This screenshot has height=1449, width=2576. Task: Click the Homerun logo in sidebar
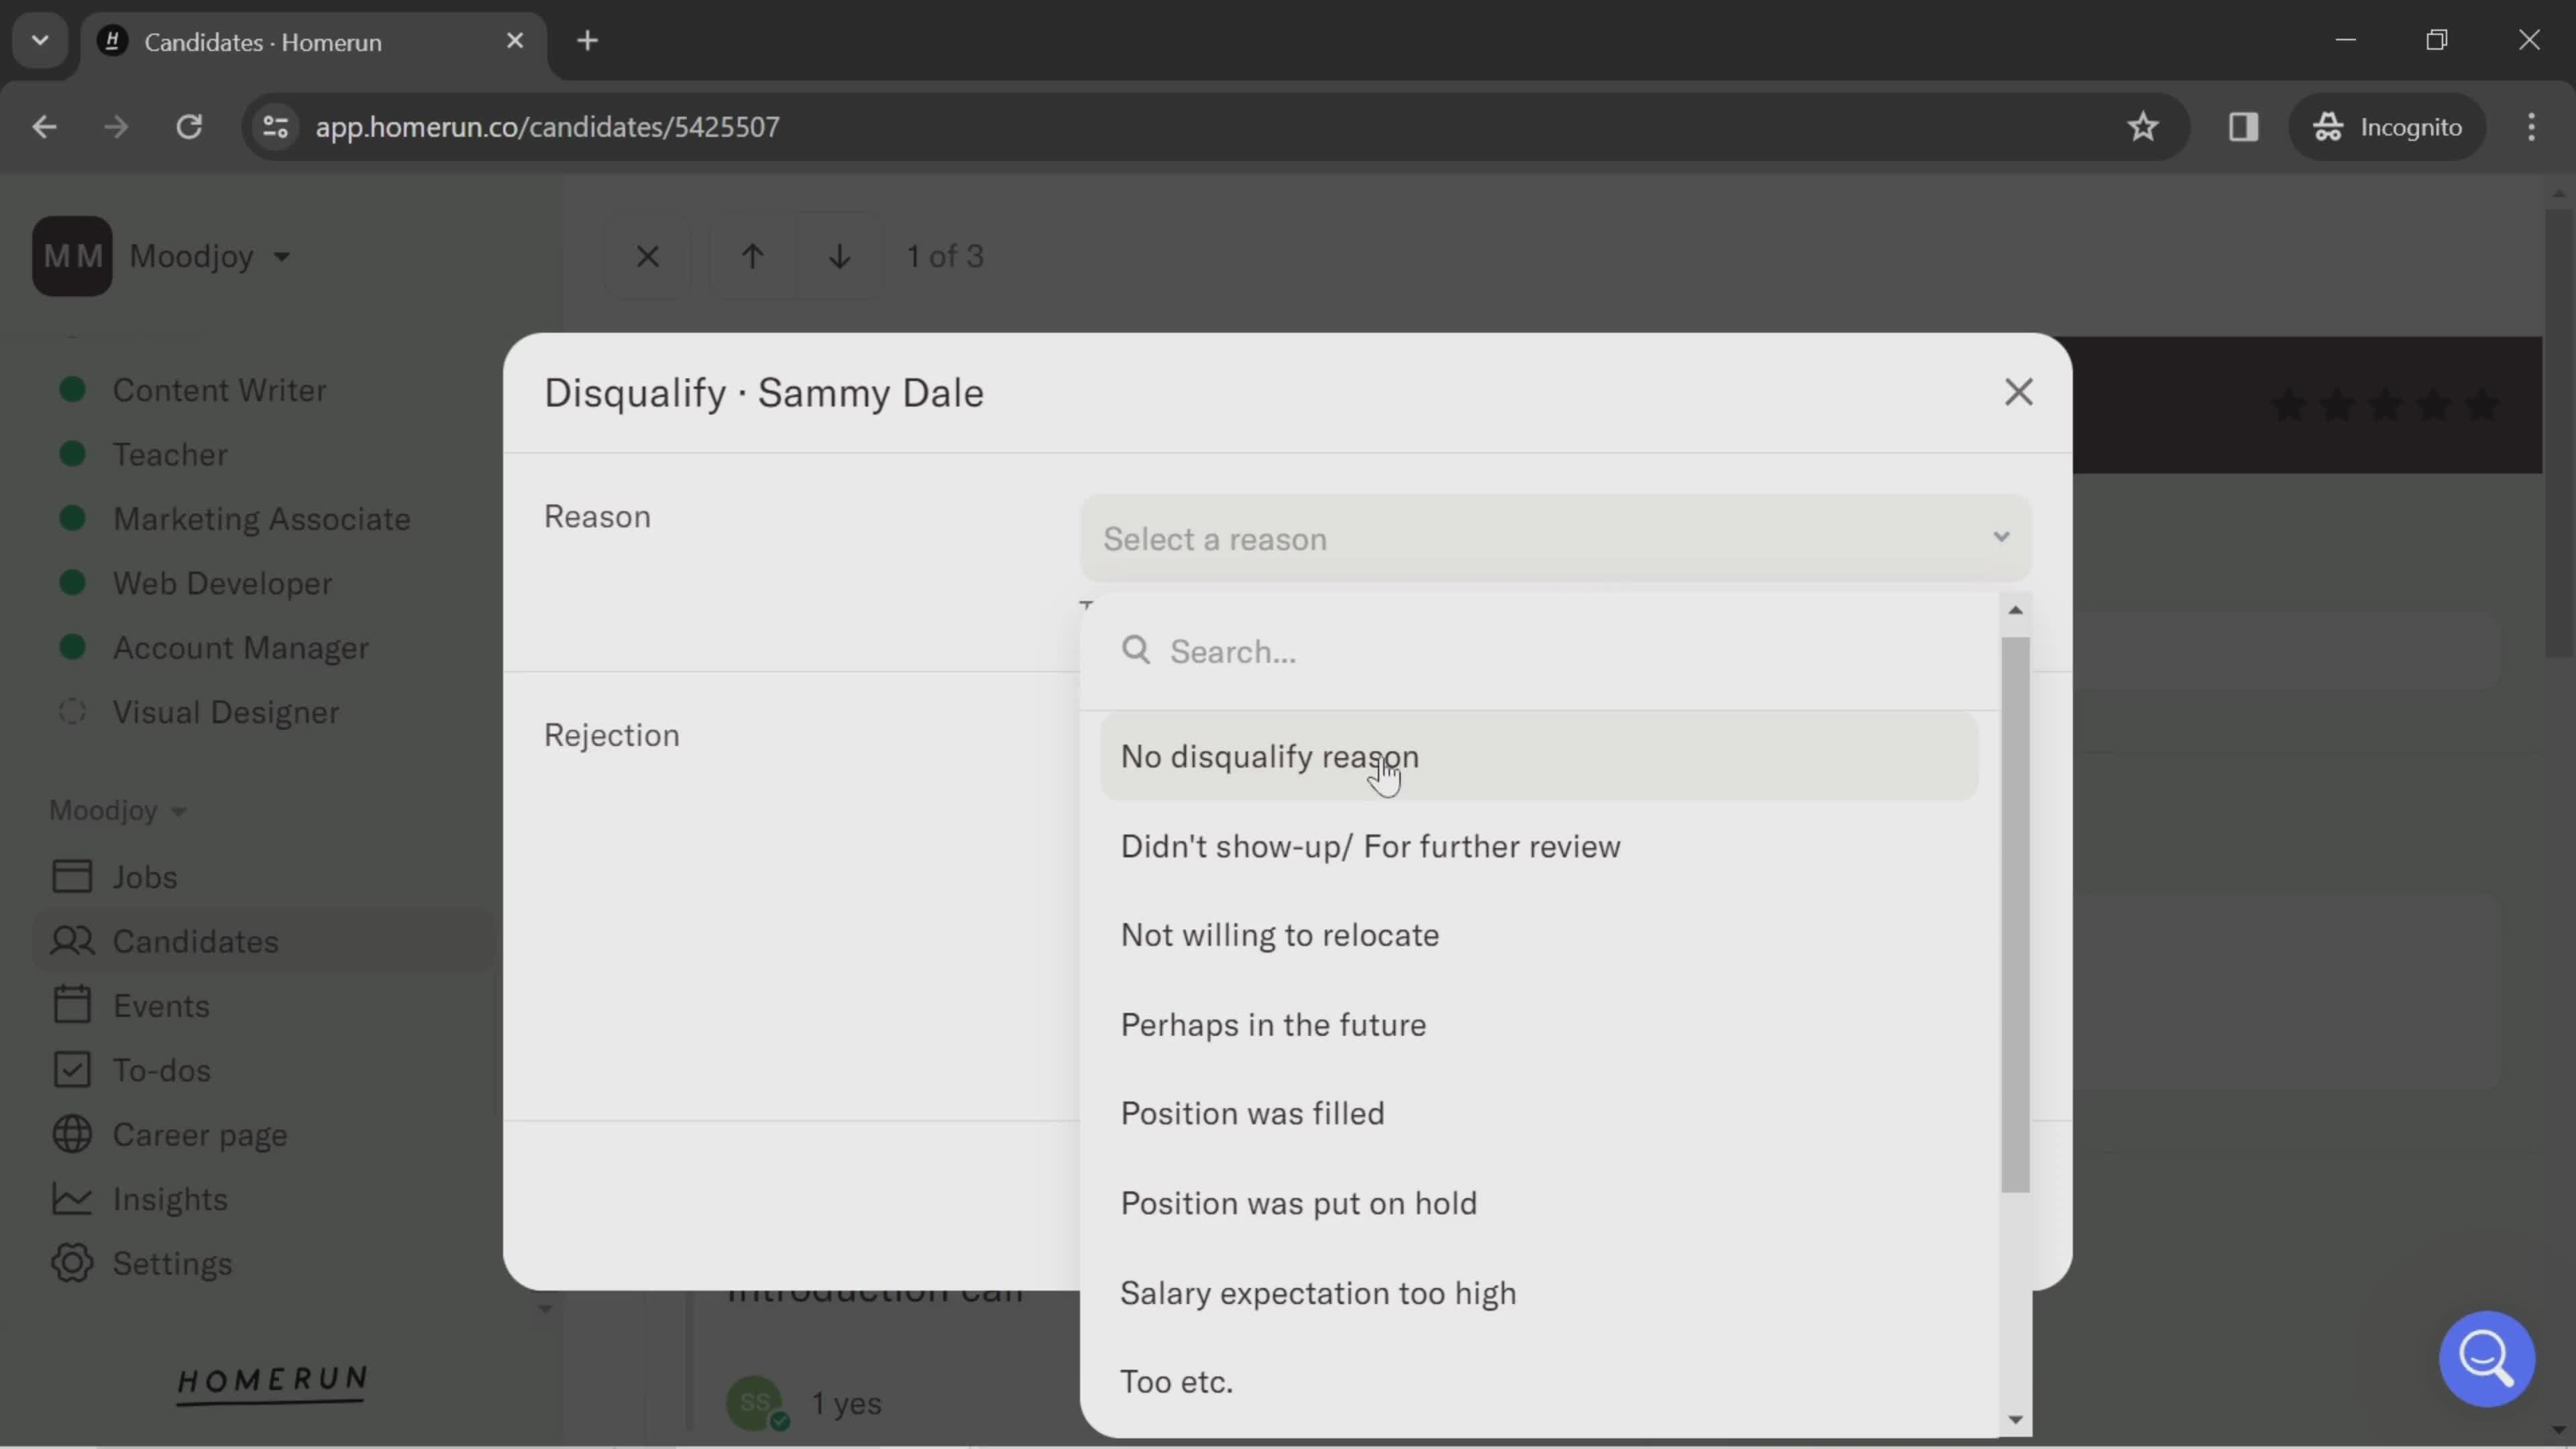click(272, 1385)
